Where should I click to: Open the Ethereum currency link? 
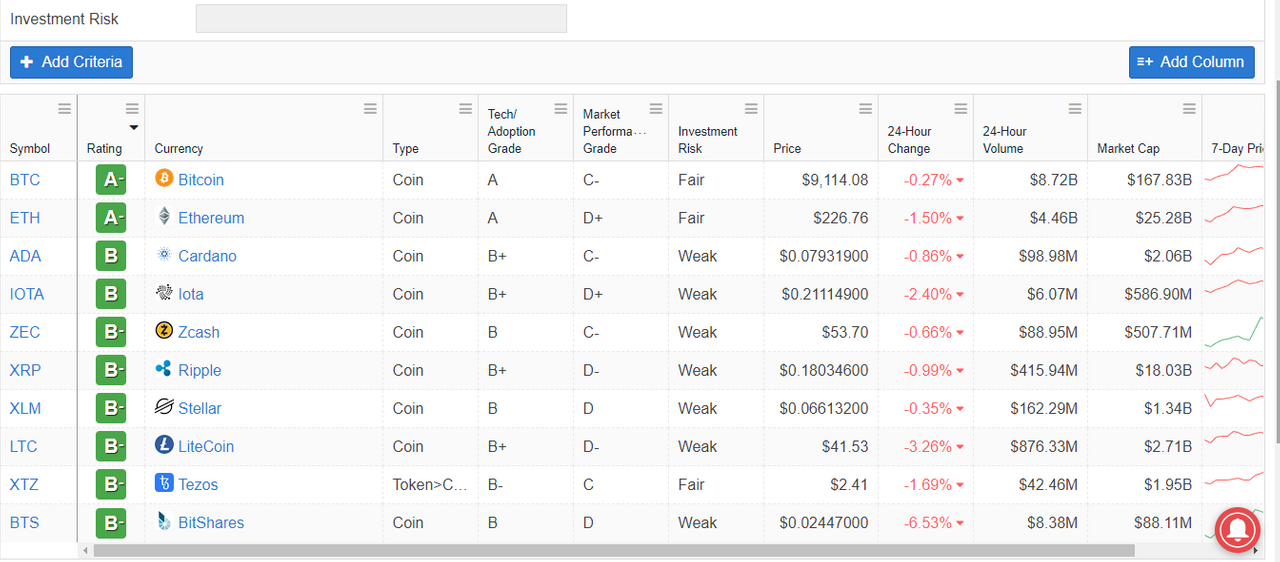coord(211,218)
